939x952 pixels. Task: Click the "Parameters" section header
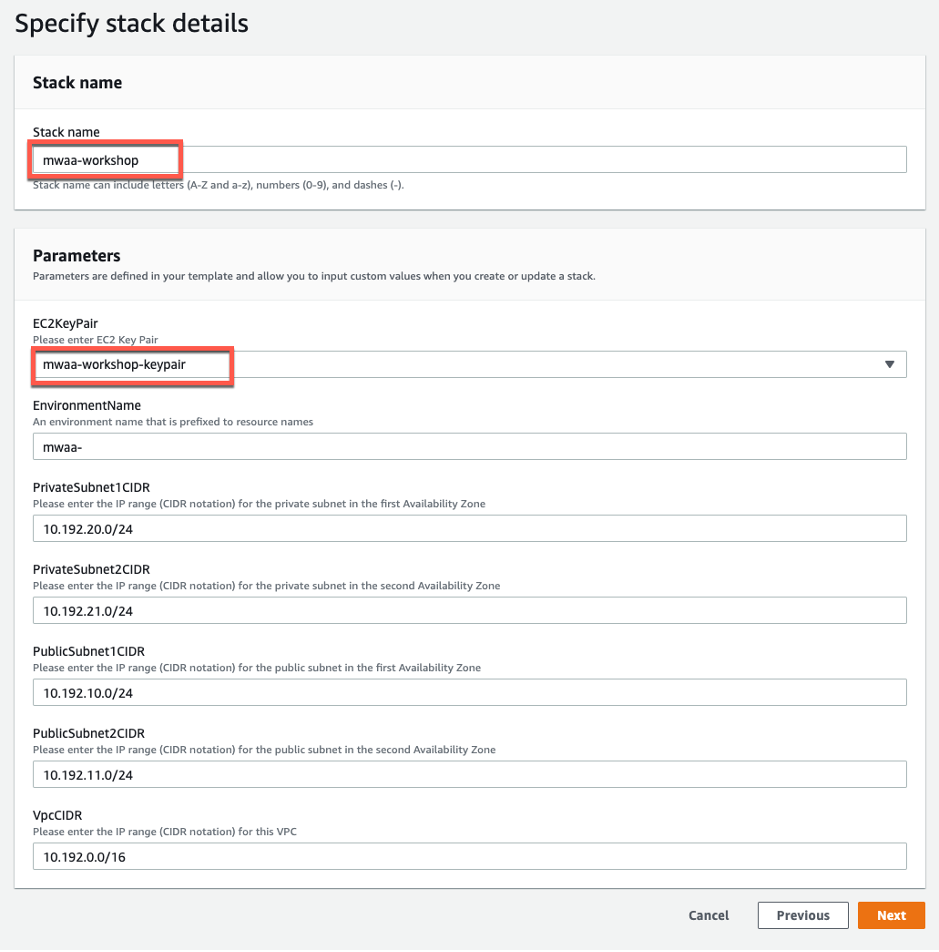[77, 256]
